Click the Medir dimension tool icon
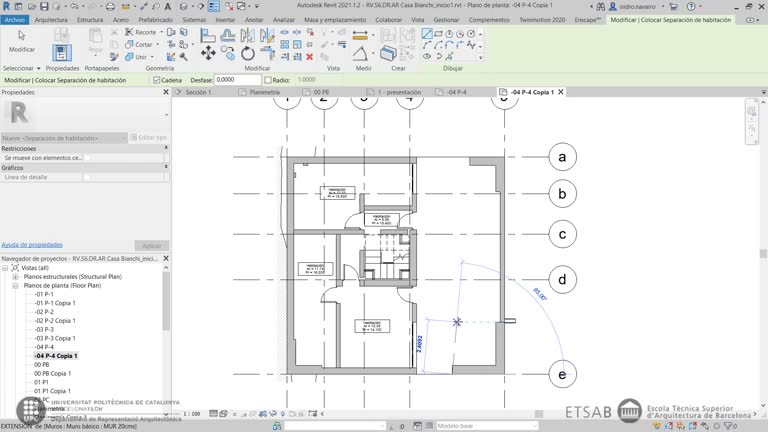 point(361,52)
